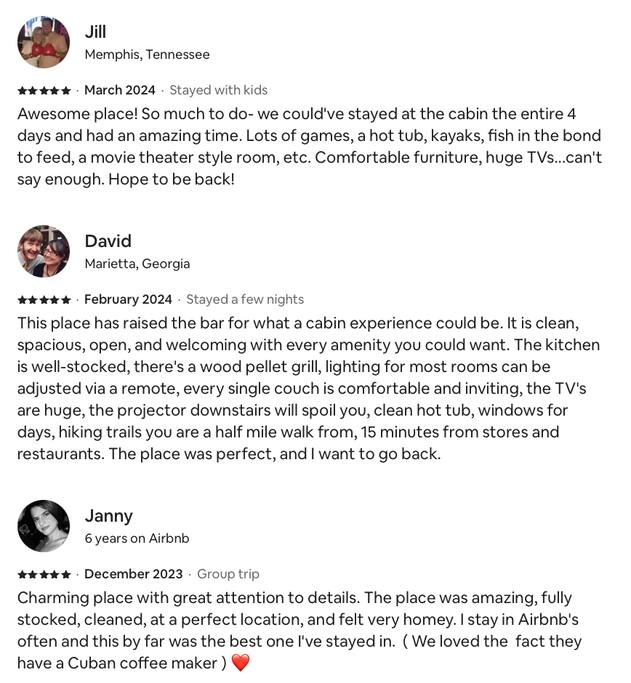Click the 'Stayed a few nights' label

pyautogui.click(x=245, y=299)
